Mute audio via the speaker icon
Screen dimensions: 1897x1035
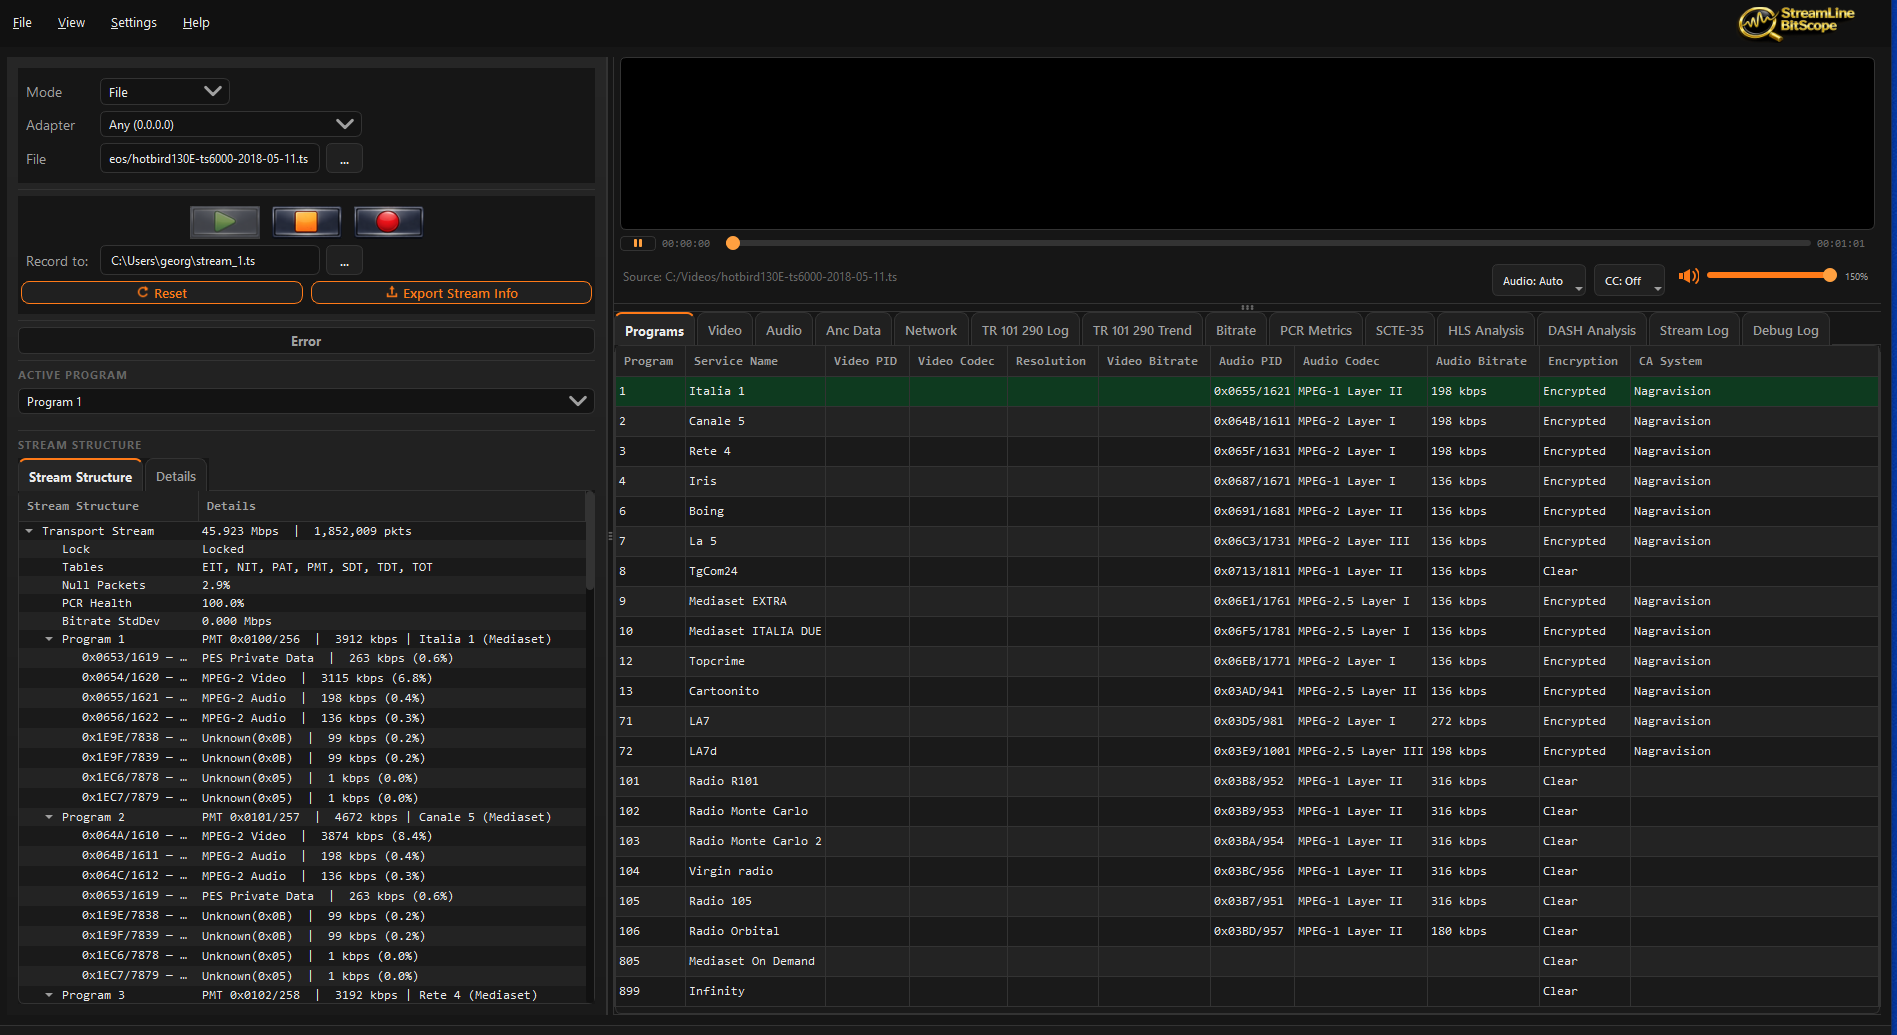tap(1688, 276)
